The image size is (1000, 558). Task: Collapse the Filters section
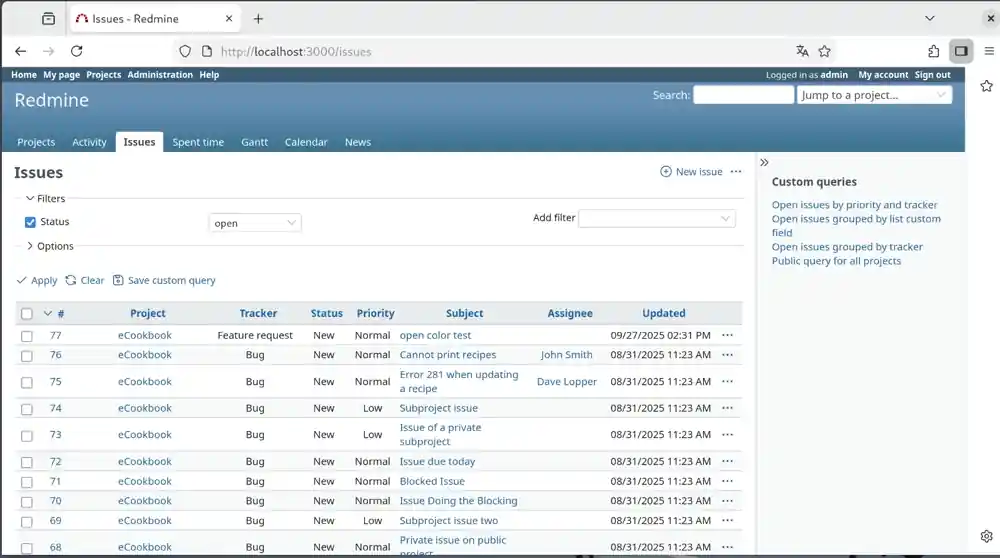[45, 198]
